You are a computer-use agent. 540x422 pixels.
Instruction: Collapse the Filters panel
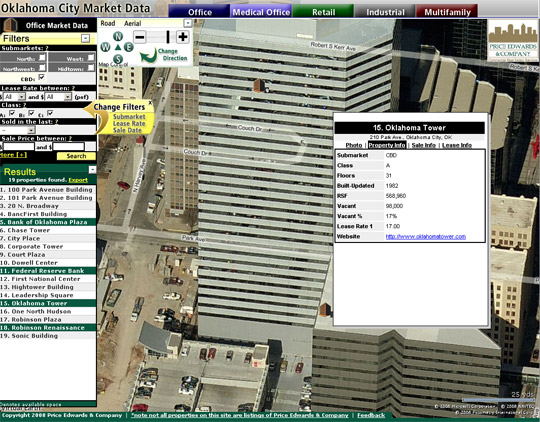click(85, 38)
